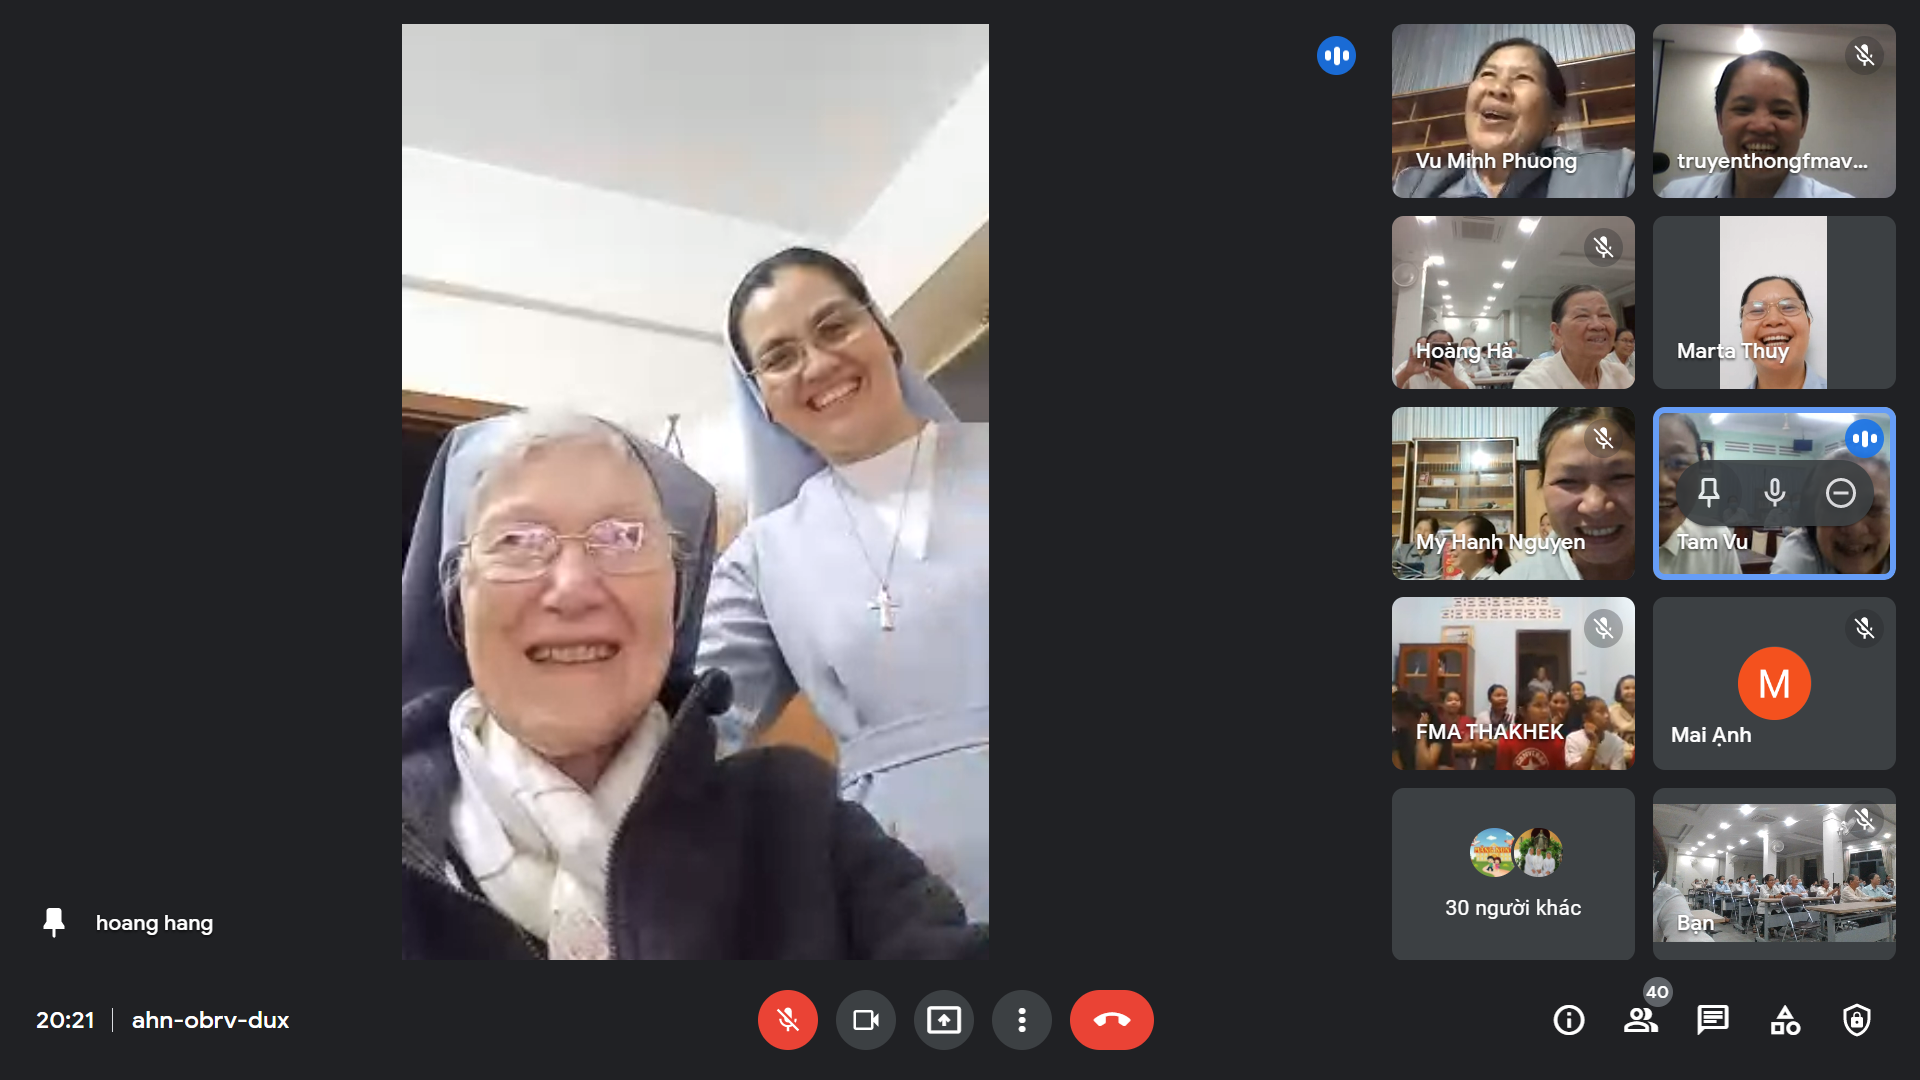Click the hoang hang name label
The image size is (1920, 1080).
click(154, 922)
